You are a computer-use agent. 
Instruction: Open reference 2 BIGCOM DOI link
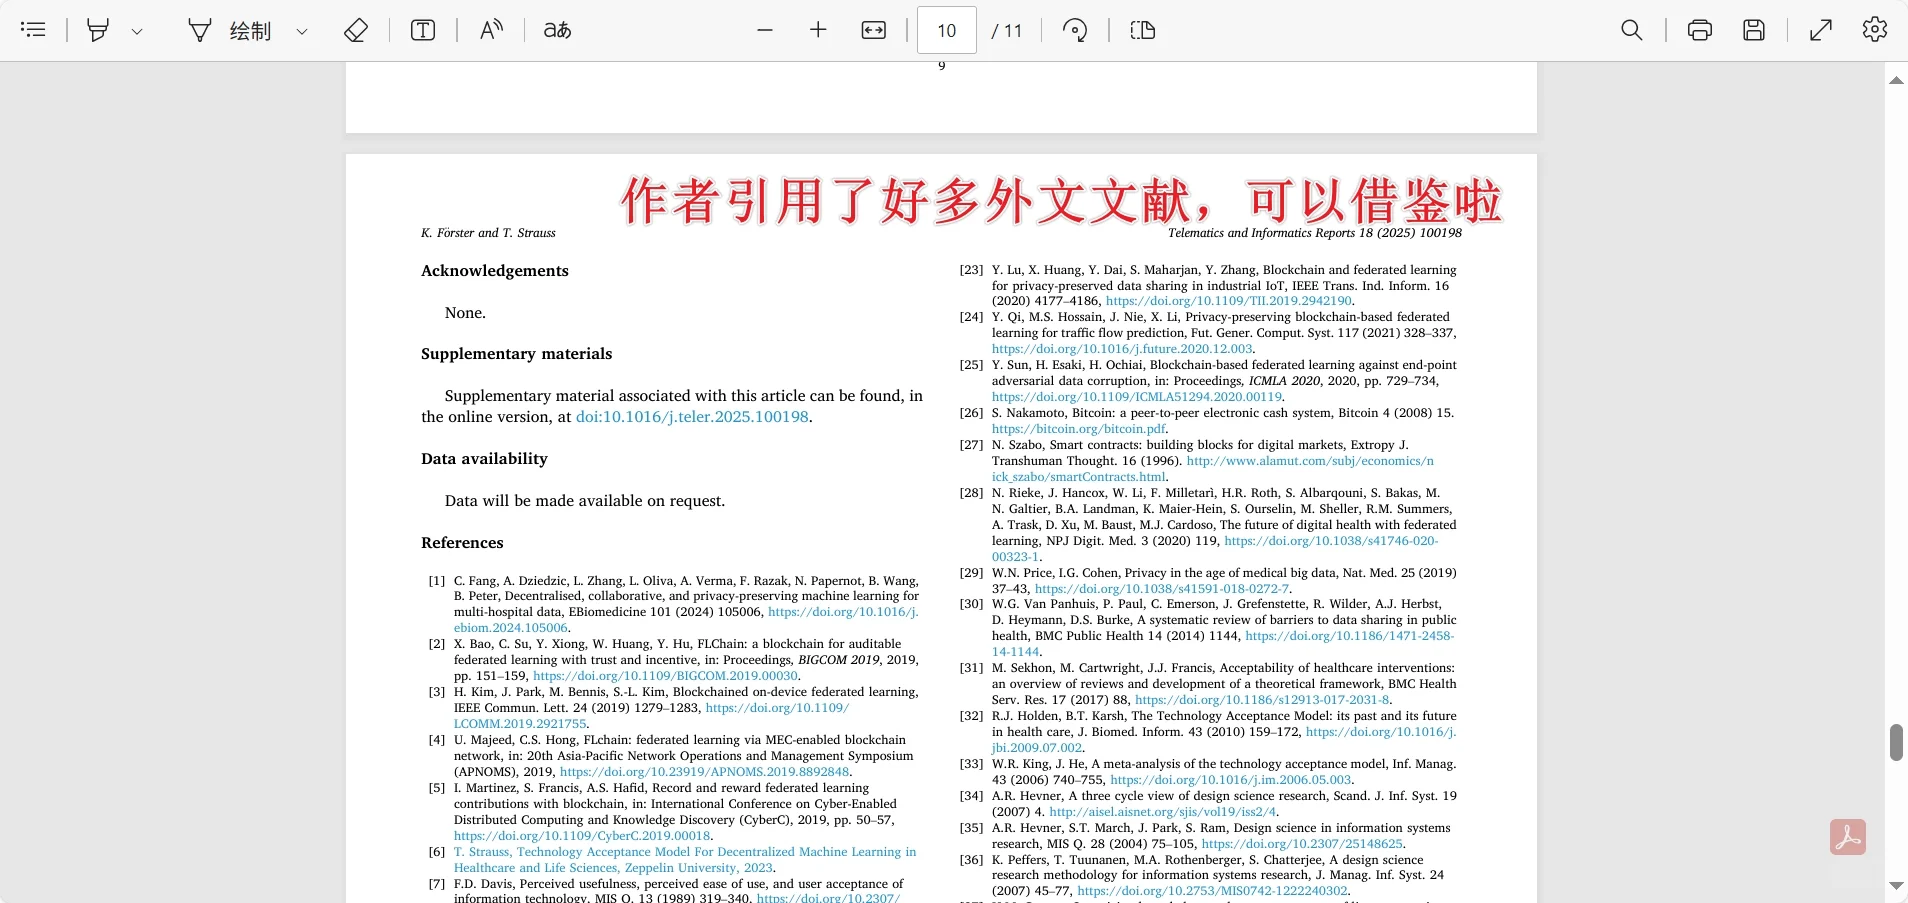[x=666, y=676]
